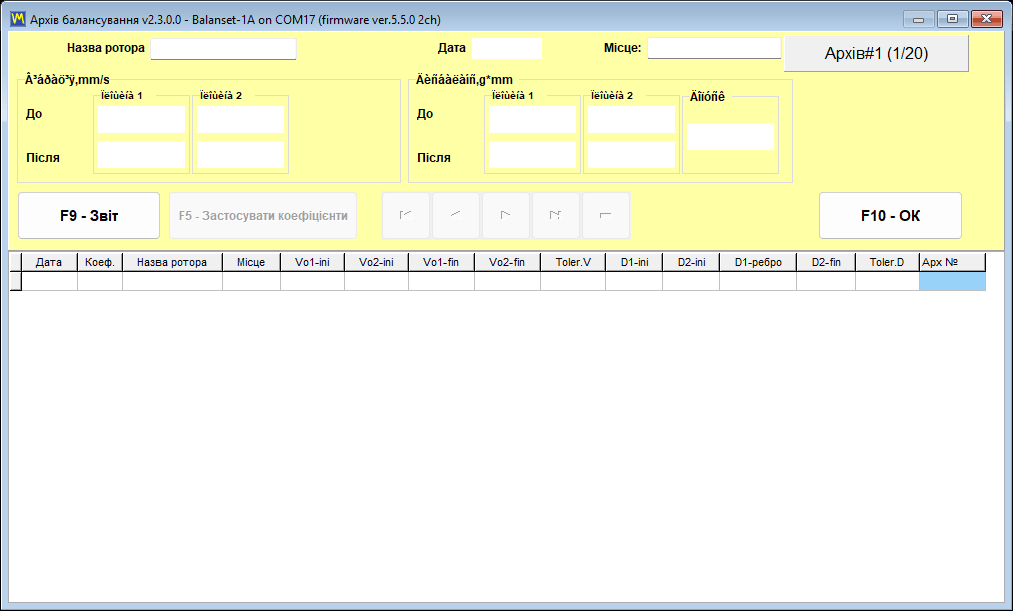Click the Дата field at top
This screenshot has height=611, width=1013.
507,48
